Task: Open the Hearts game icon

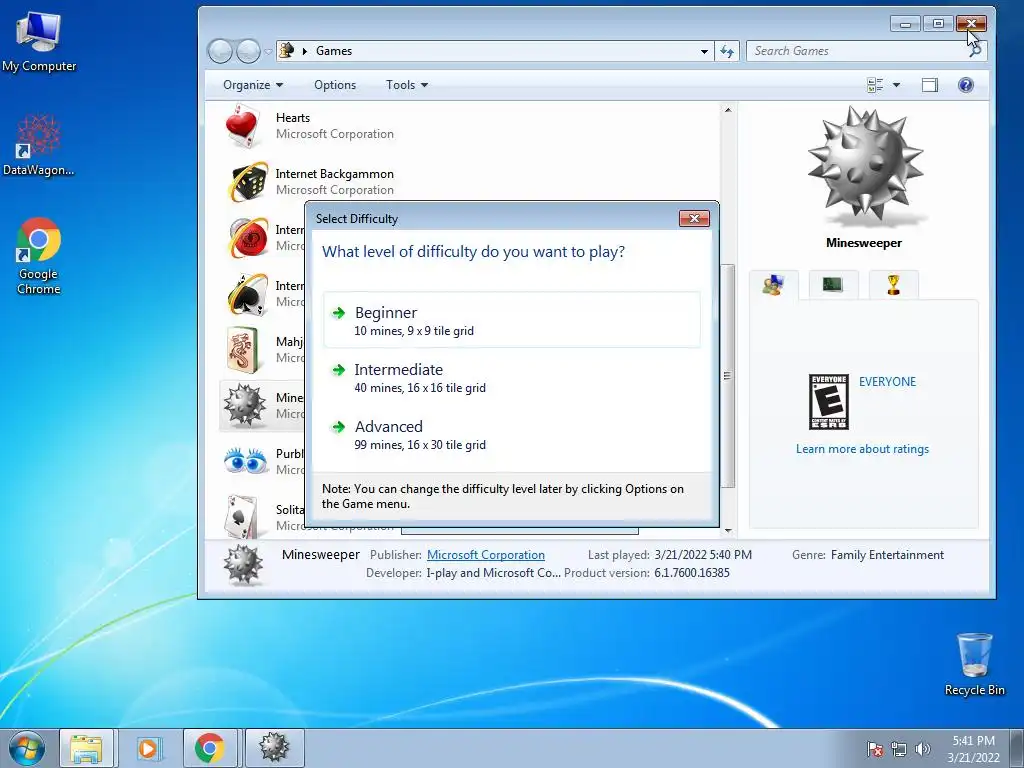Action: tap(242, 126)
